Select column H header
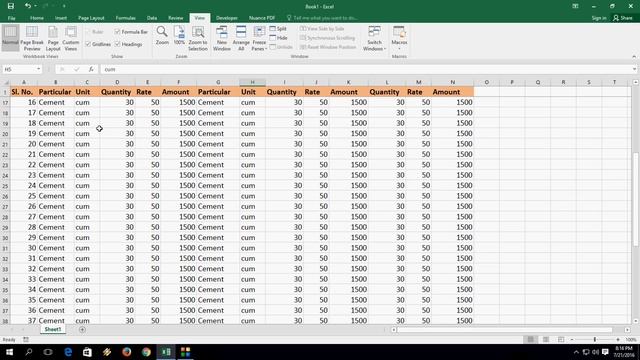The height and width of the screenshot is (360, 640). tap(252, 82)
